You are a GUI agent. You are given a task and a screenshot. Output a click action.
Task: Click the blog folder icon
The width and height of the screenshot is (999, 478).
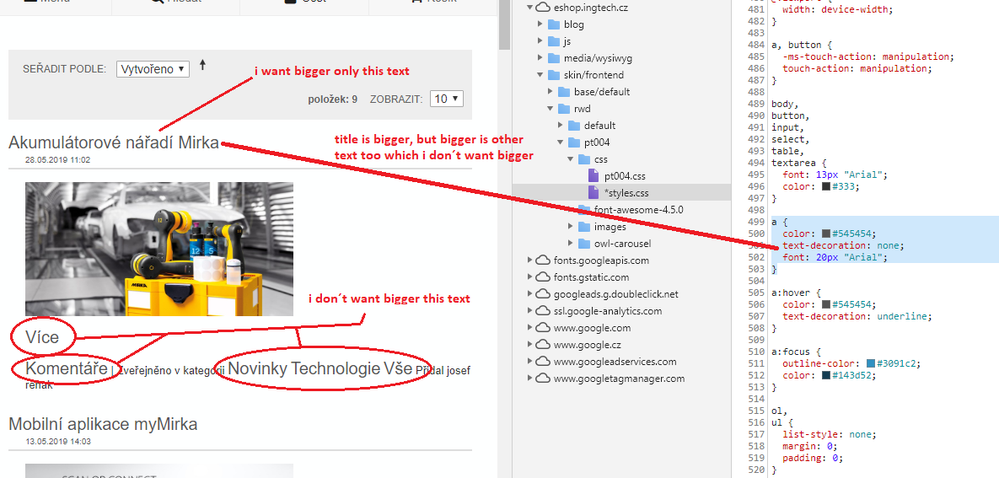552,24
